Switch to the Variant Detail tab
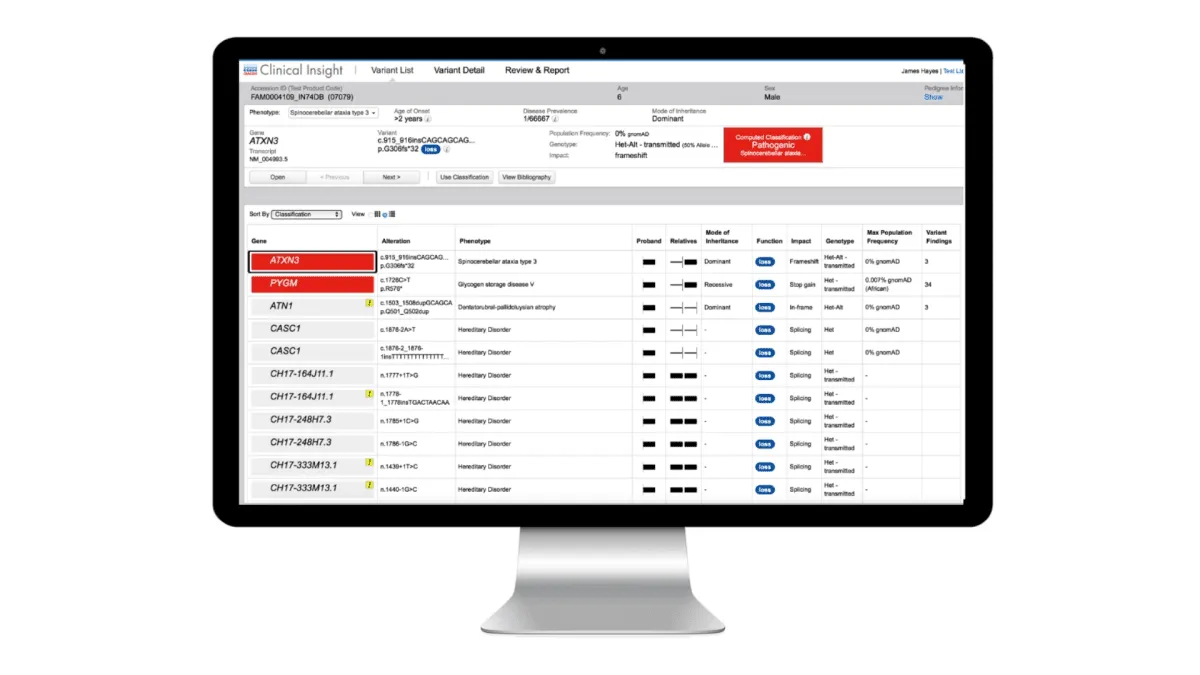1200x675 pixels. tap(459, 70)
